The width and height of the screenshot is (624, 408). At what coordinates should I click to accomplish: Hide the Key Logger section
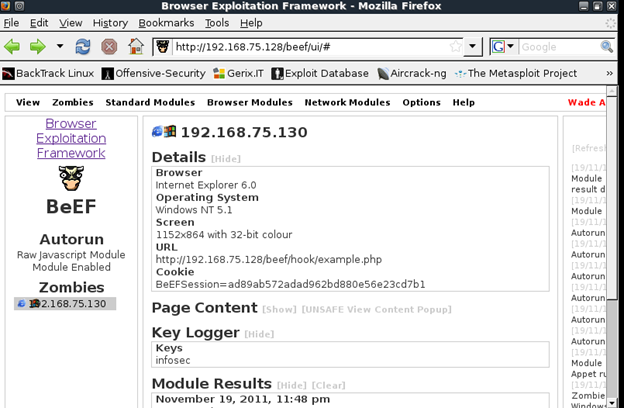coord(259,334)
